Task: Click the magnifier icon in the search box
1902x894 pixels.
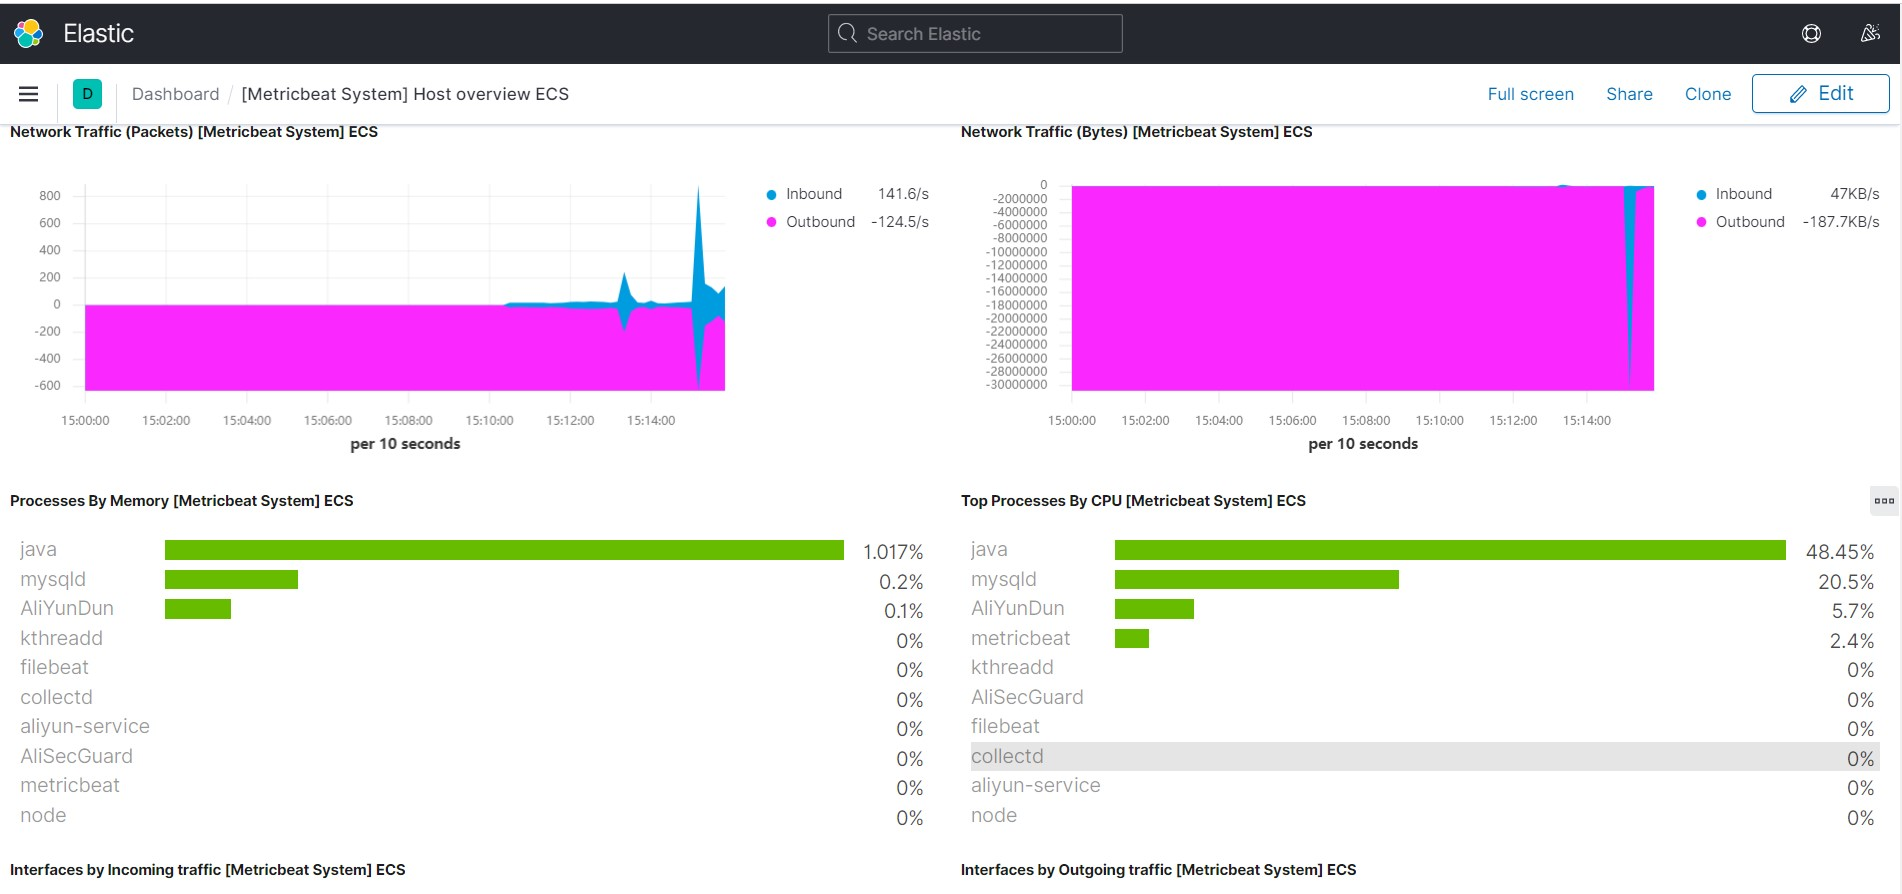Action: 847,33
